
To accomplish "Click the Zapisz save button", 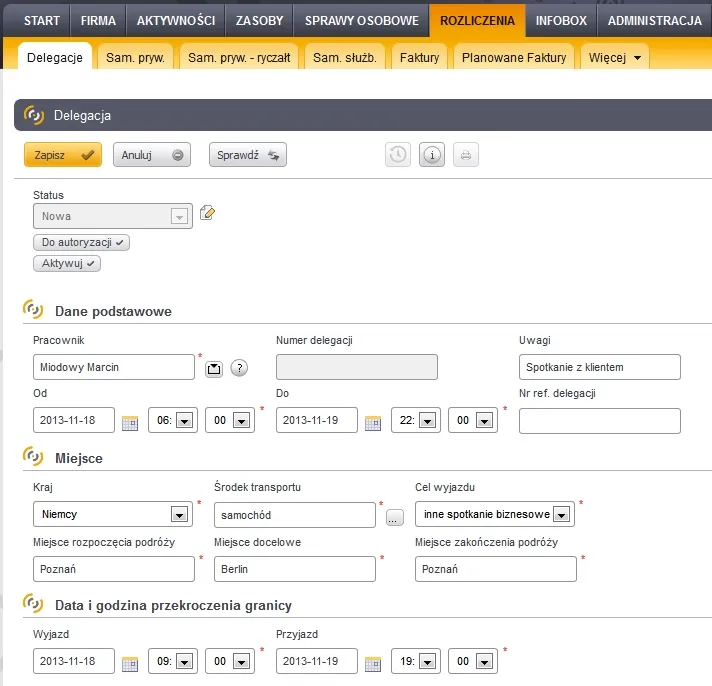I will [x=63, y=155].
